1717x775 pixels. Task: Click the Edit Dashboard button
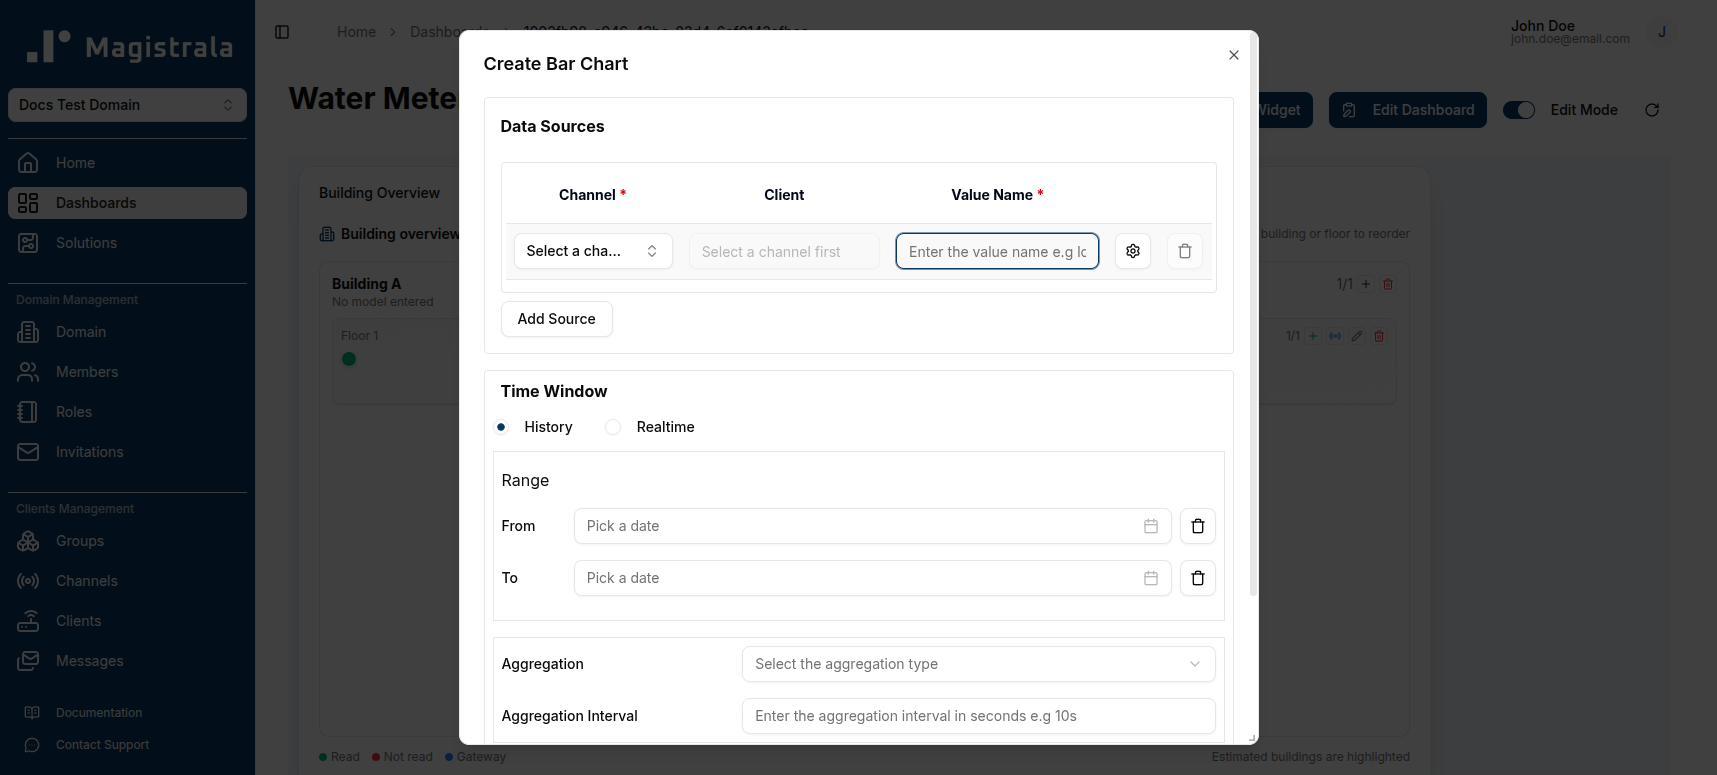(1407, 110)
